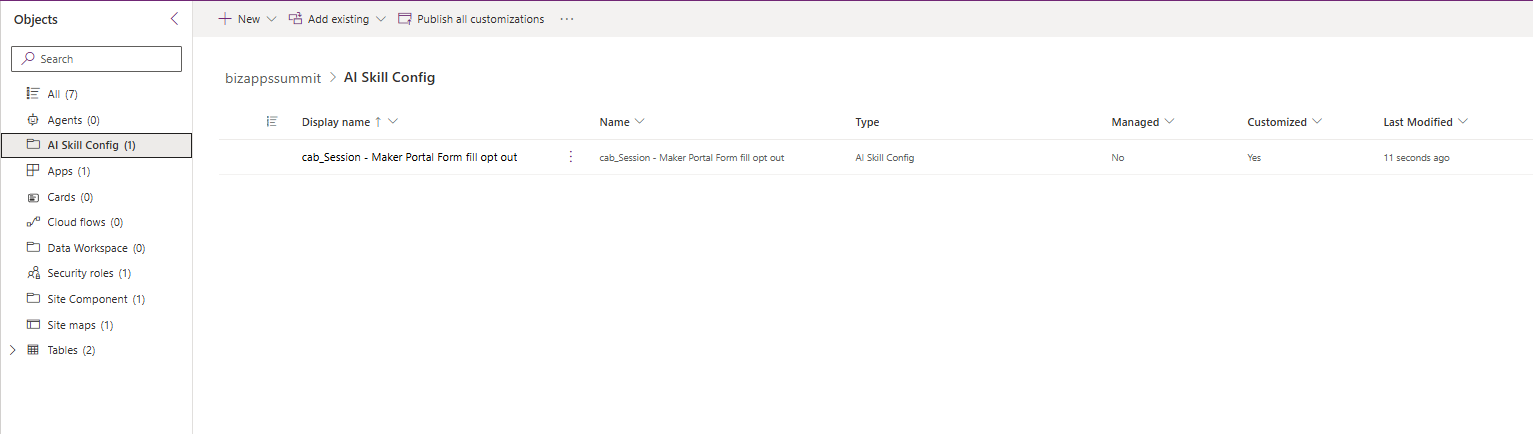Image resolution: width=1533 pixels, height=434 pixels.
Task: Click the Site maps icon
Action: point(33,325)
